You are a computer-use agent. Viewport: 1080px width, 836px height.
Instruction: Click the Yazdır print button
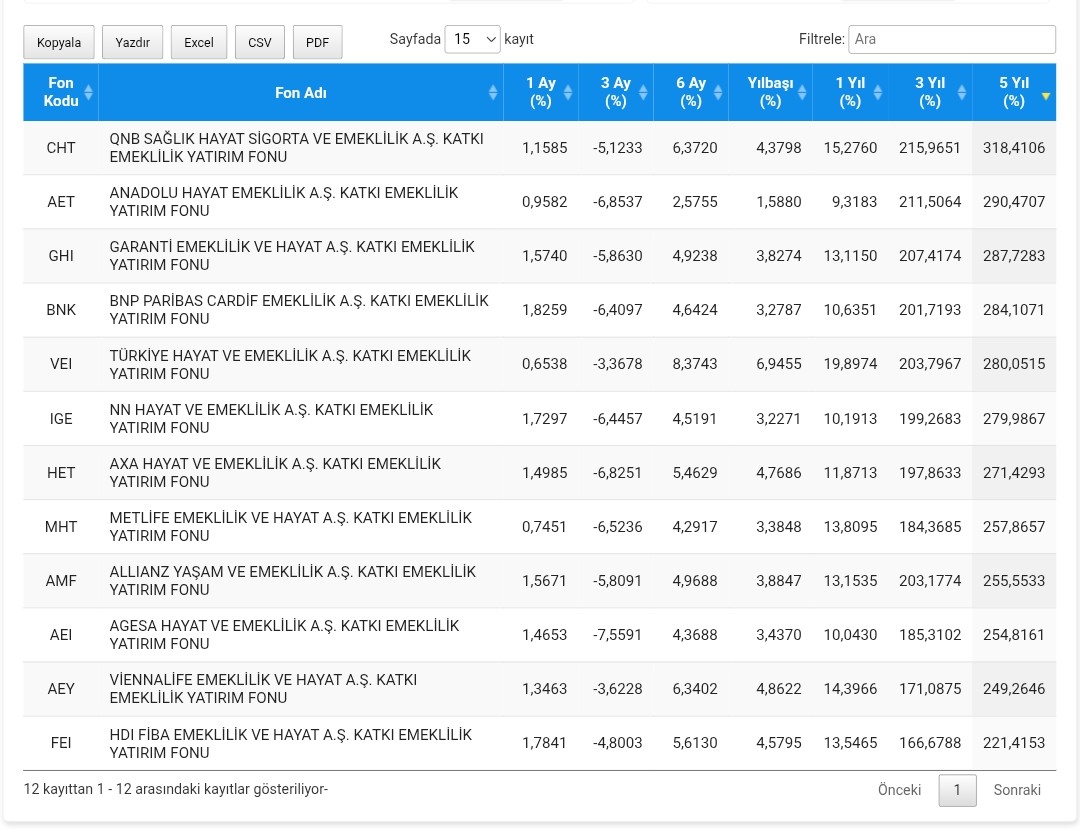(132, 42)
